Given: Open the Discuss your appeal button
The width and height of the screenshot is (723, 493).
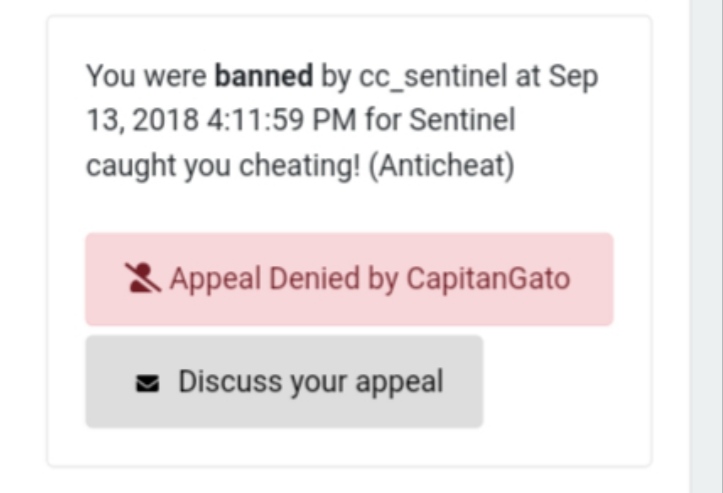Looking at the screenshot, I should [x=284, y=381].
